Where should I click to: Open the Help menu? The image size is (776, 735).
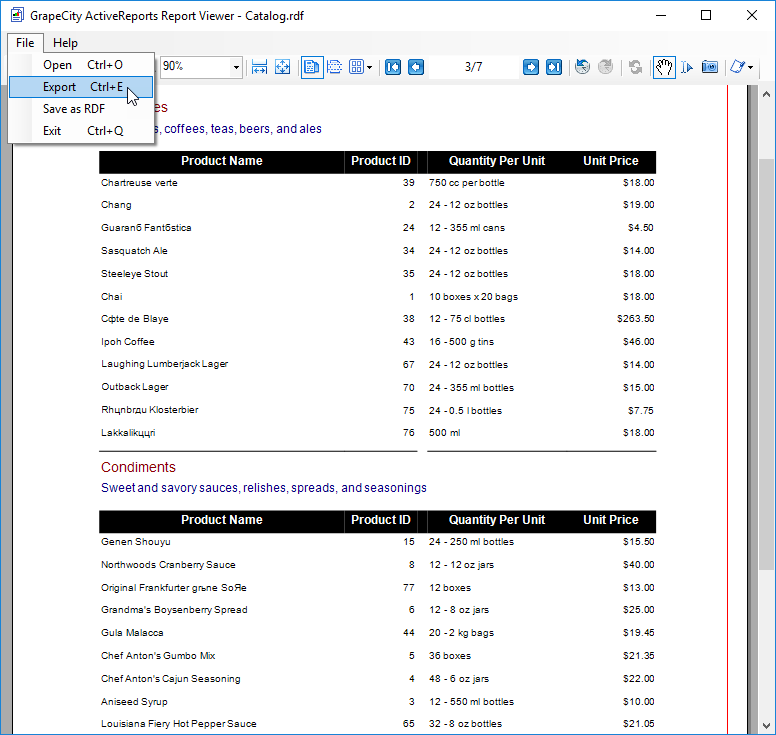point(65,43)
